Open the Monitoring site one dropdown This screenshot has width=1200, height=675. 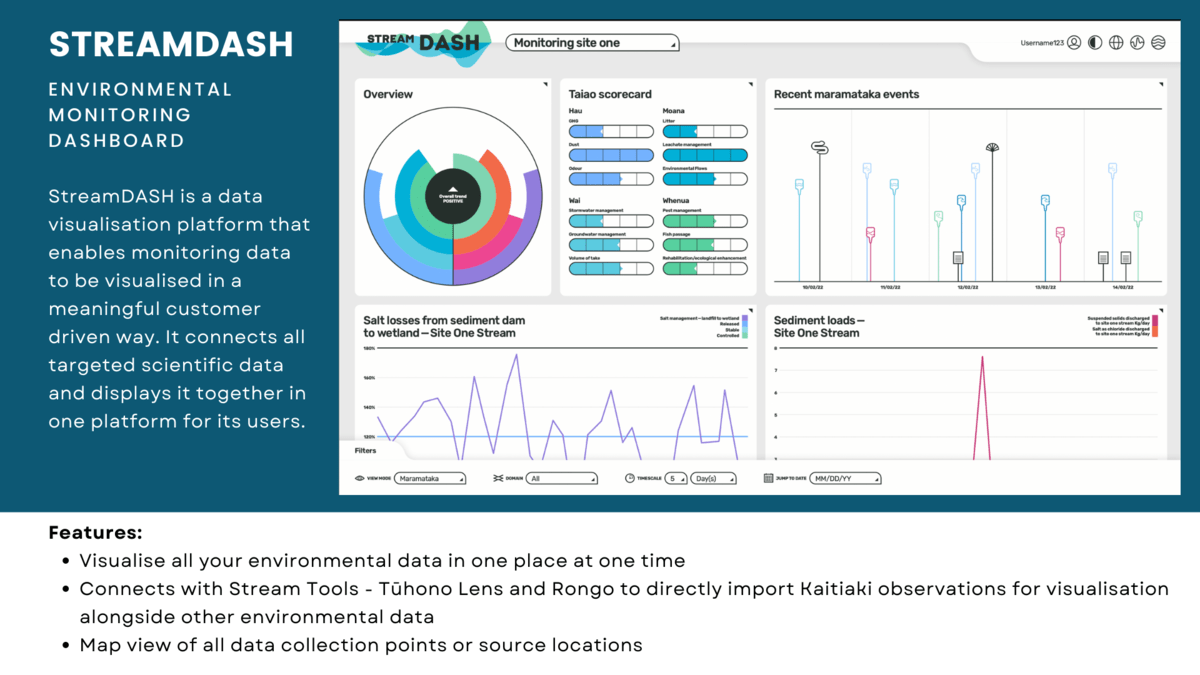(593, 43)
